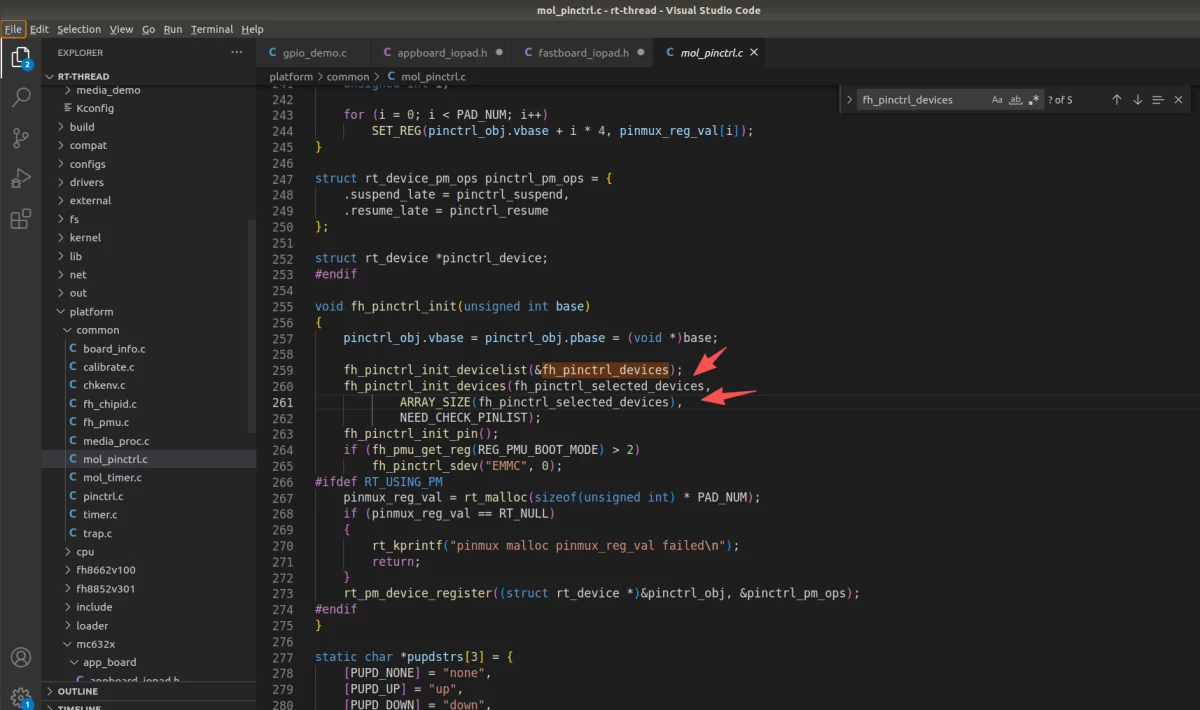Click the find input field

922,100
